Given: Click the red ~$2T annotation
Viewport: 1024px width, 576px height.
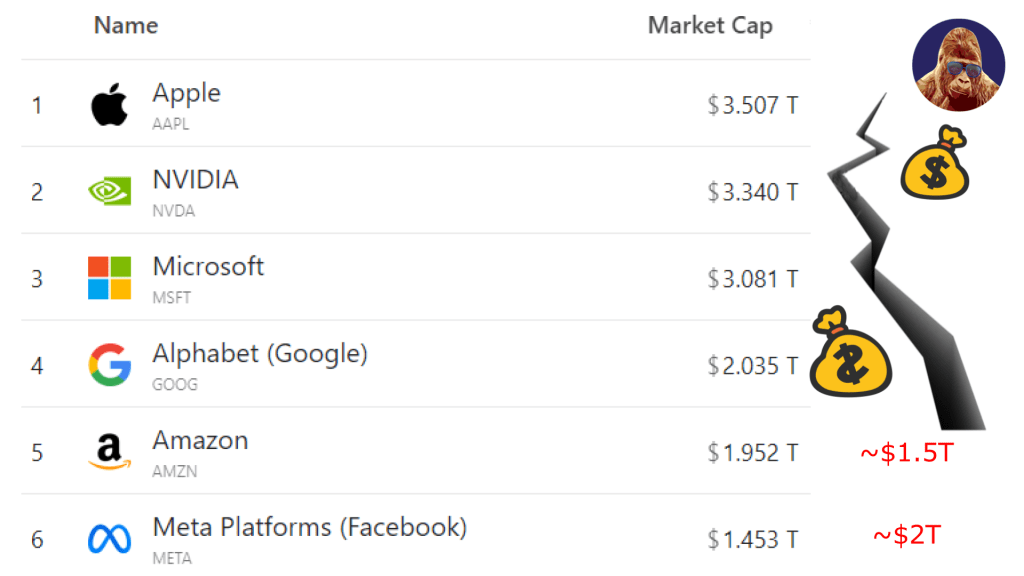Looking at the screenshot, I should (907, 536).
